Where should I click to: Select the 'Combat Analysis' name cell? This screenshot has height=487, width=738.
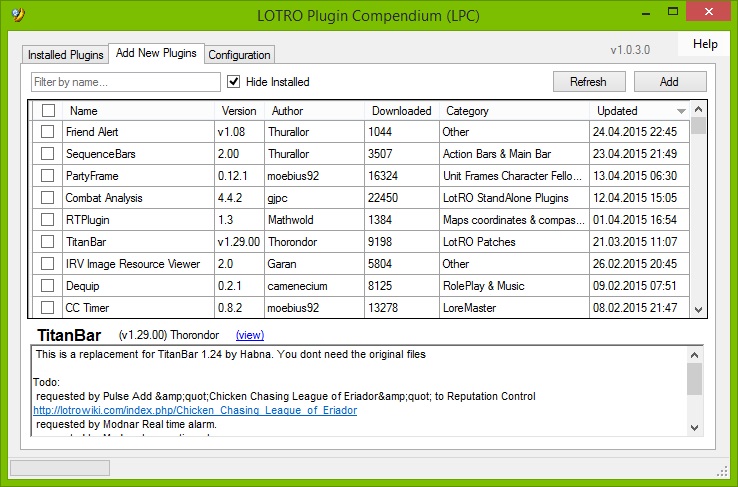138,198
